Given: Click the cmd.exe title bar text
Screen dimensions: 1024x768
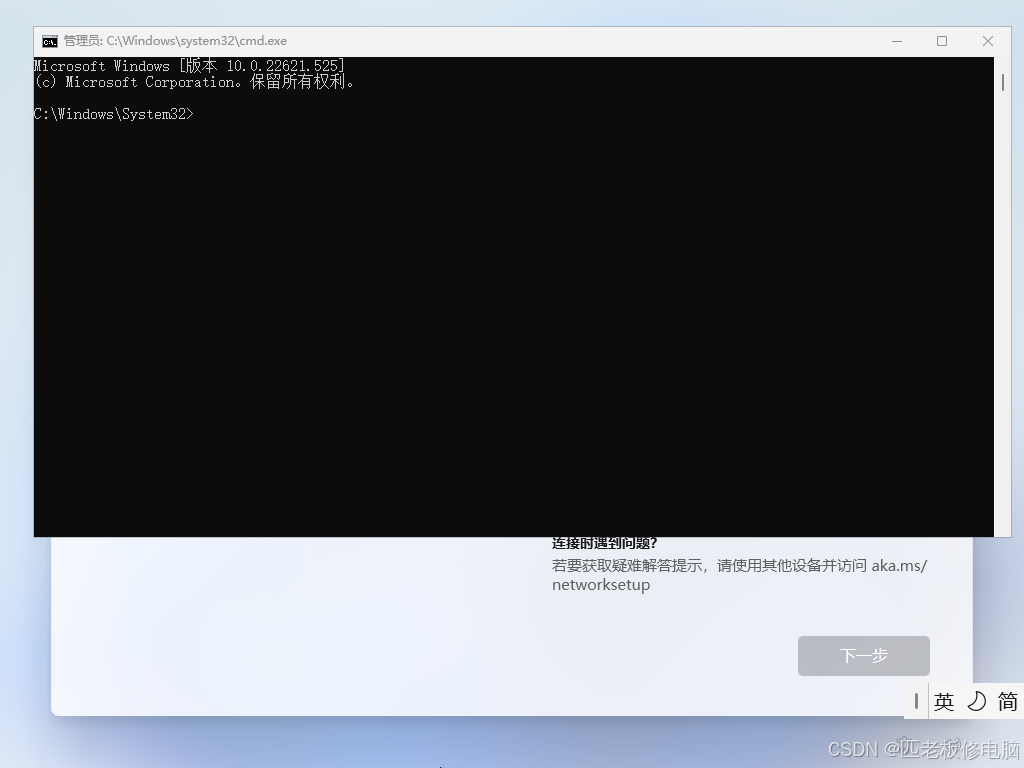Looking at the screenshot, I should (x=175, y=41).
